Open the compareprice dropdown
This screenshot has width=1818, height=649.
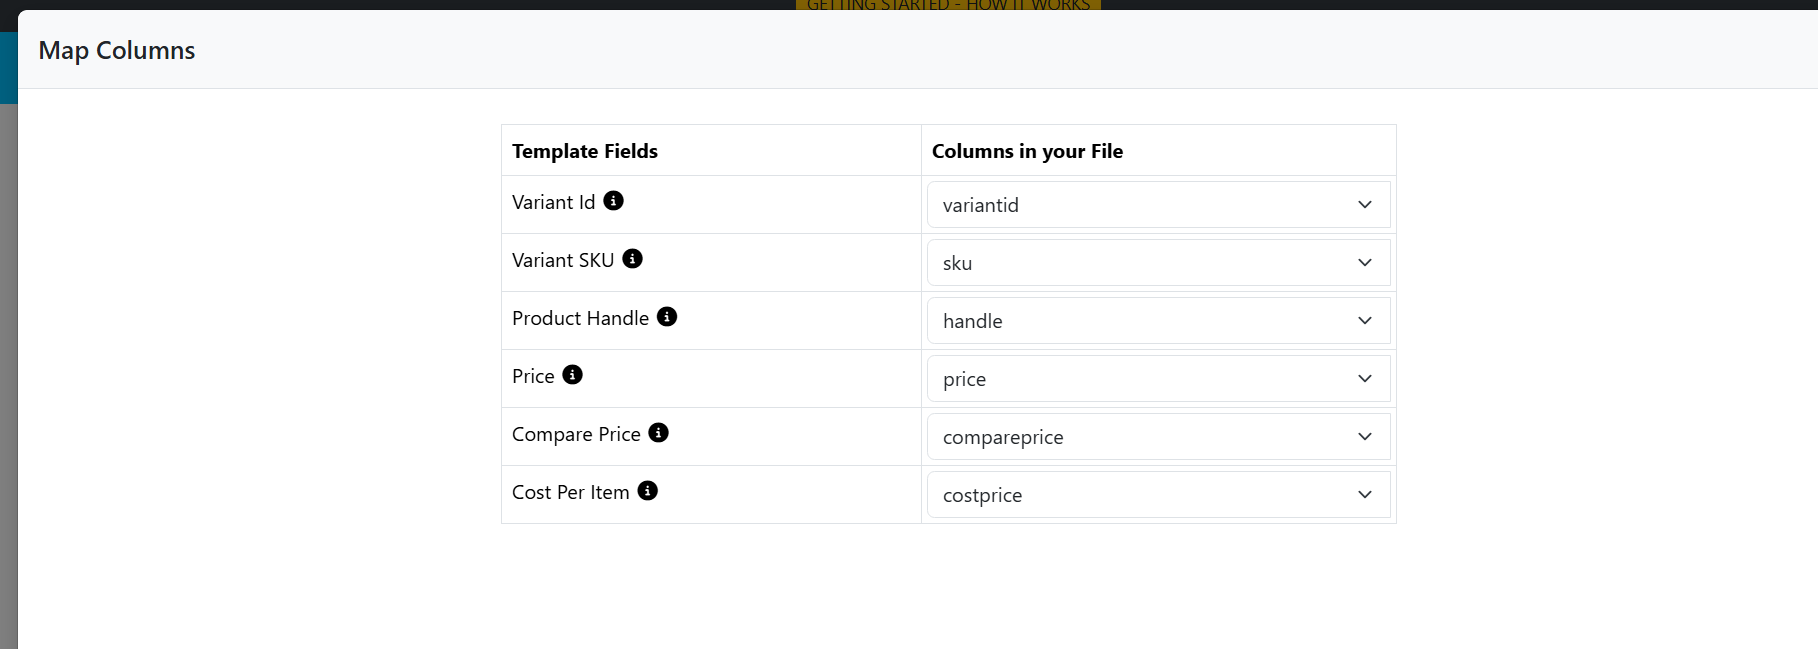click(1158, 437)
